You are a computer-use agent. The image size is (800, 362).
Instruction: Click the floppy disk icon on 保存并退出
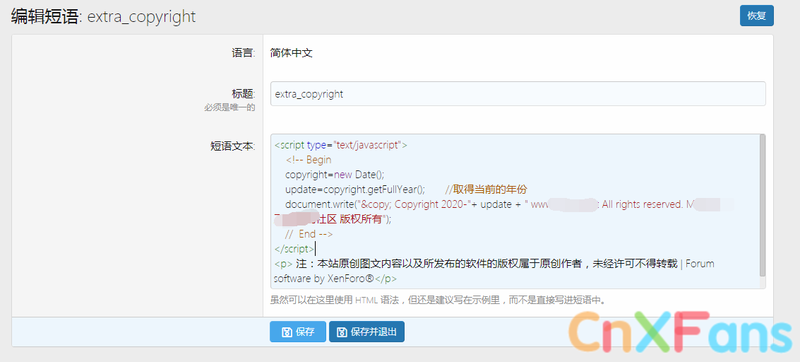[341, 332]
